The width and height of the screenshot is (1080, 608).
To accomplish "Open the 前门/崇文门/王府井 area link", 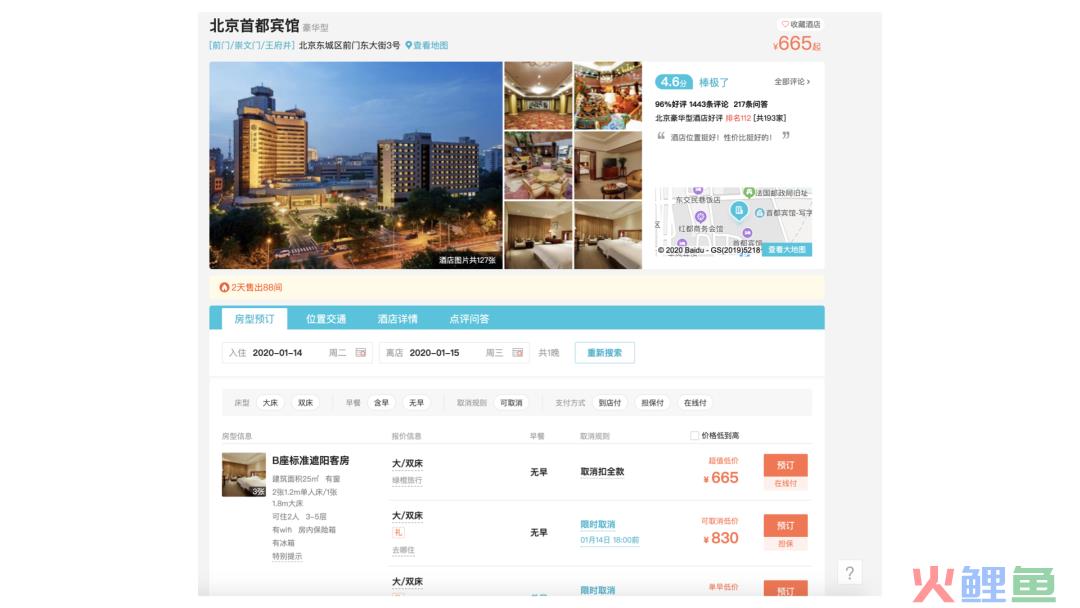I will (x=251, y=45).
